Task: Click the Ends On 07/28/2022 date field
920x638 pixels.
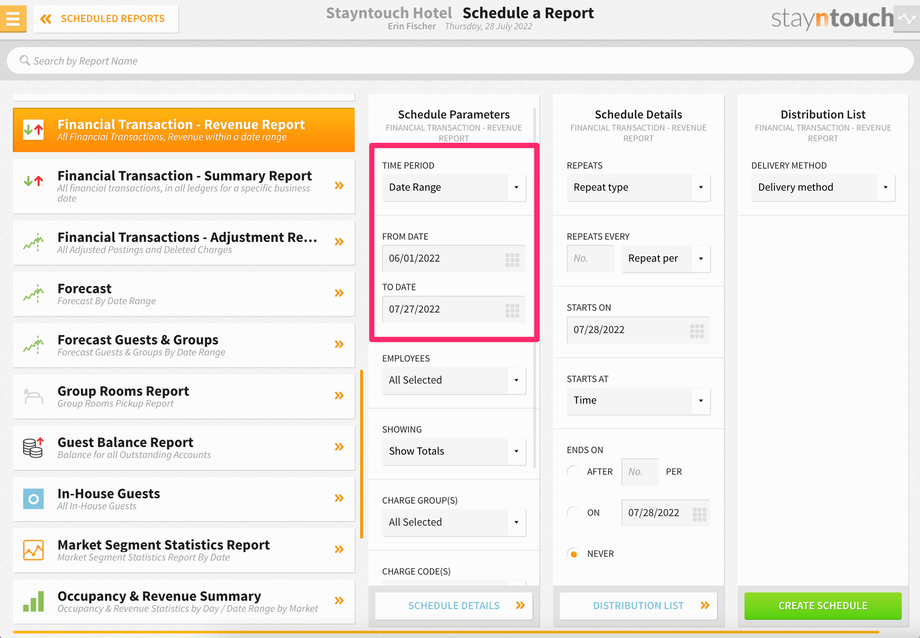Action: [x=665, y=513]
